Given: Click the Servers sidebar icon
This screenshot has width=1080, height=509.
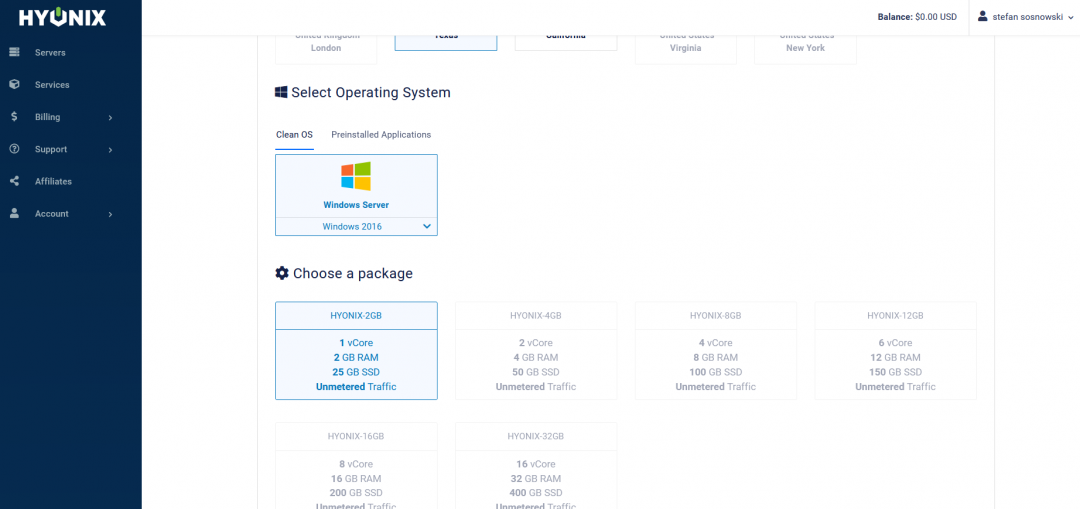Looking at the screenshot, I should (14, 52).
